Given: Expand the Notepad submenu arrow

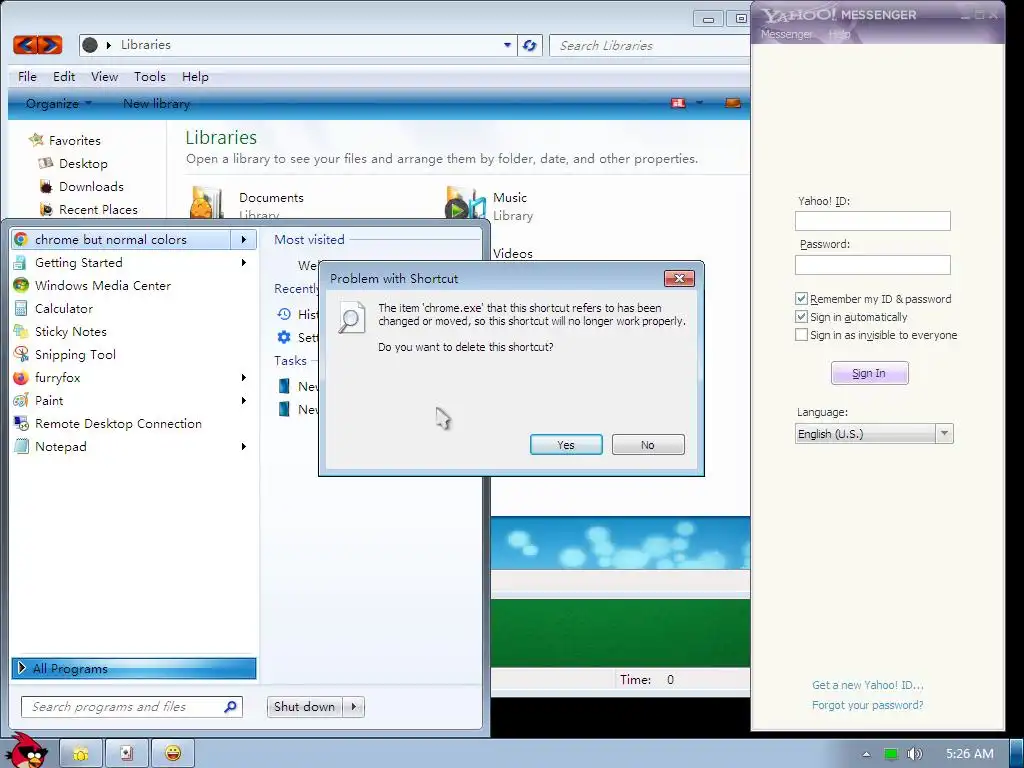Looking at the screenshot, I should click(244, 447).
